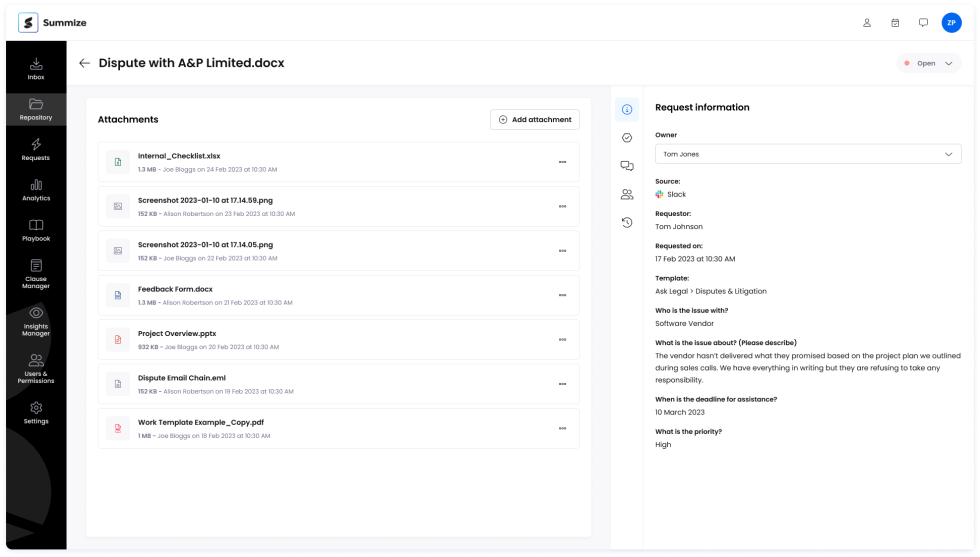Open the ZP account avatar
The width and height of the screenshot is (980, 557).
point(951,23)
